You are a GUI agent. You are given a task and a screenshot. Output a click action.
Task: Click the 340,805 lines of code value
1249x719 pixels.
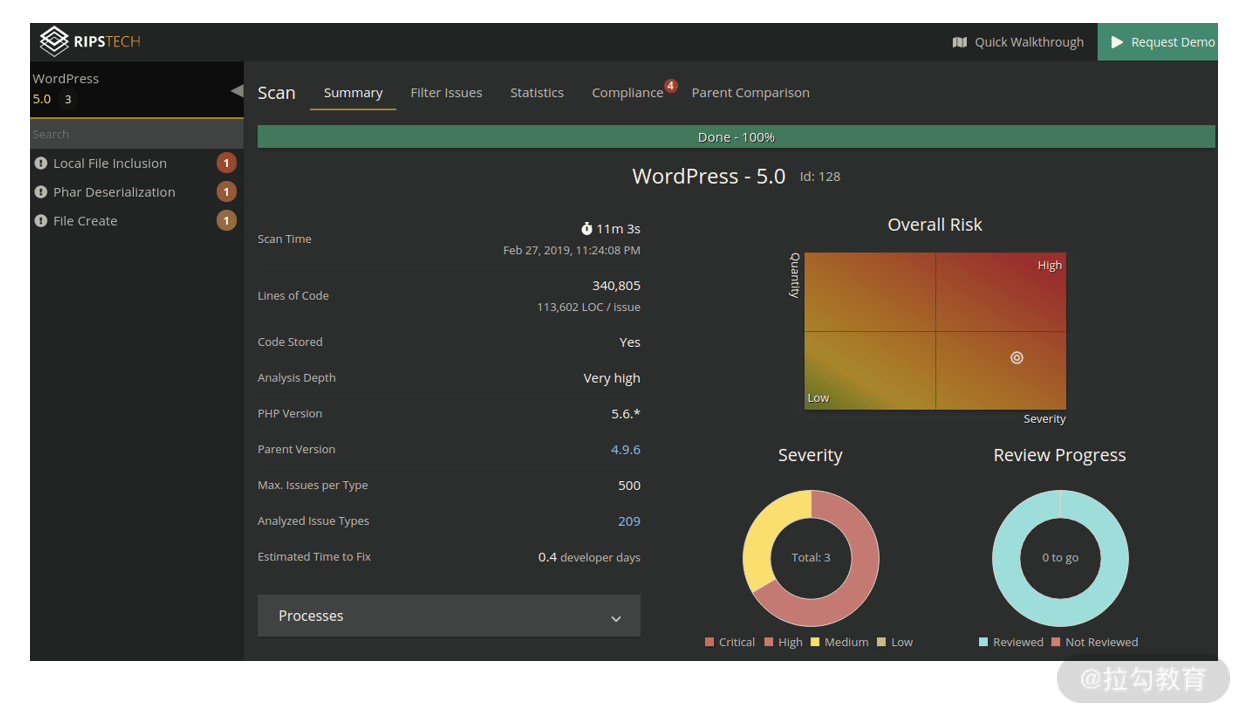click(x=616, y=286)
